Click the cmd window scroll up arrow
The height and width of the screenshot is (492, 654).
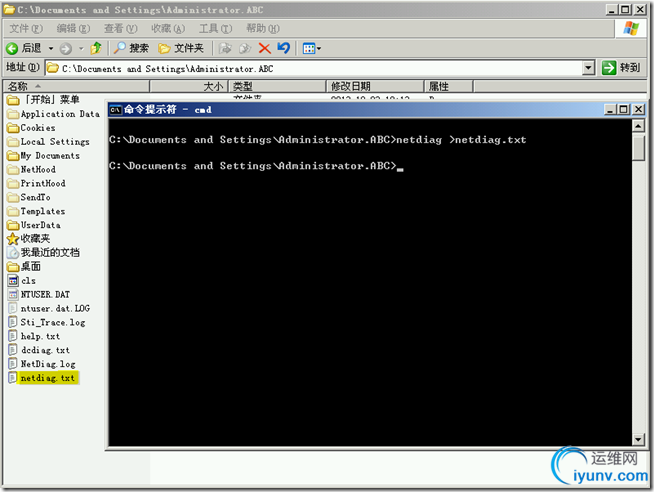(x=639, y=125)
